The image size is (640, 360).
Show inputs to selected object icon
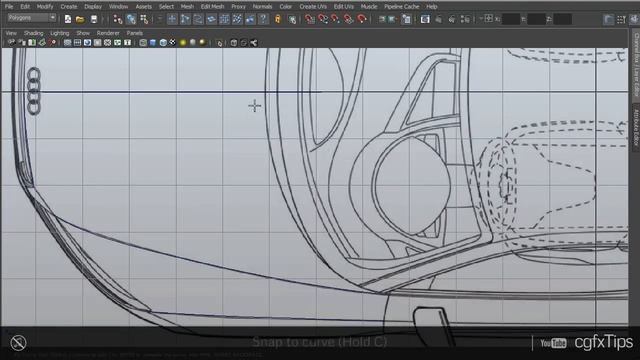point(382,19)
